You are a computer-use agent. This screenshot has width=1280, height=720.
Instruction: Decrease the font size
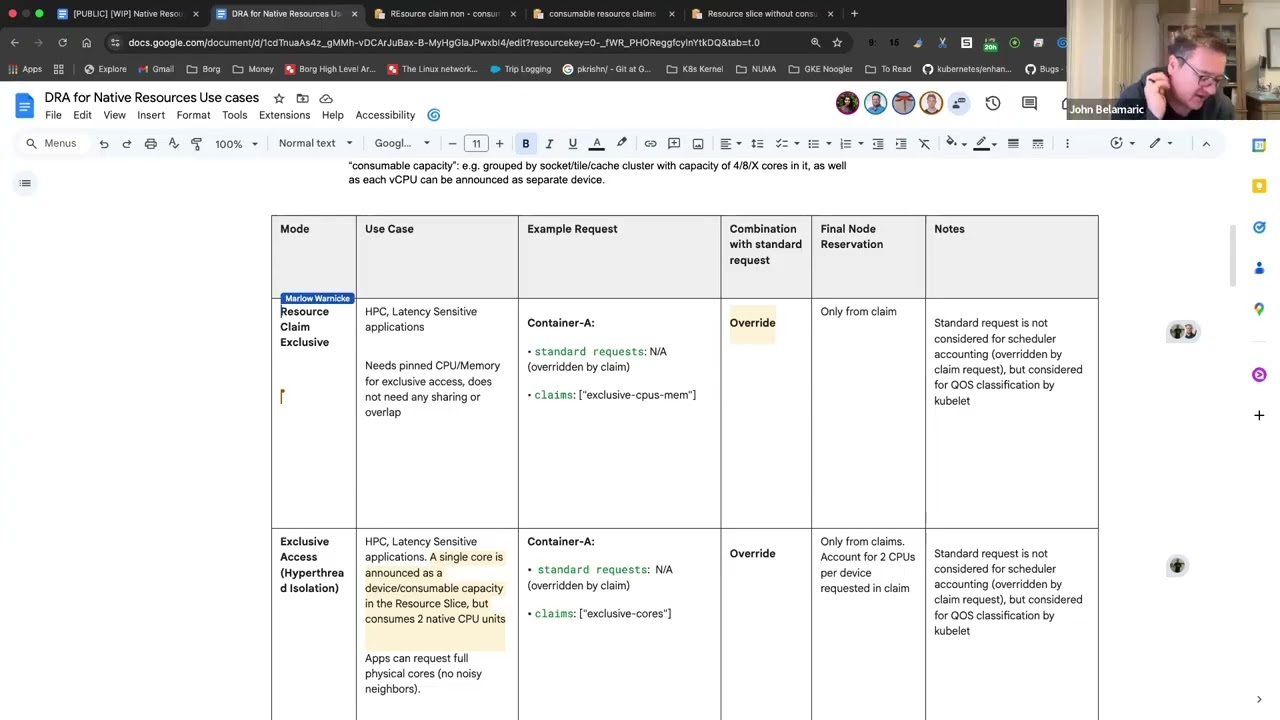click(x=453, y=144)
